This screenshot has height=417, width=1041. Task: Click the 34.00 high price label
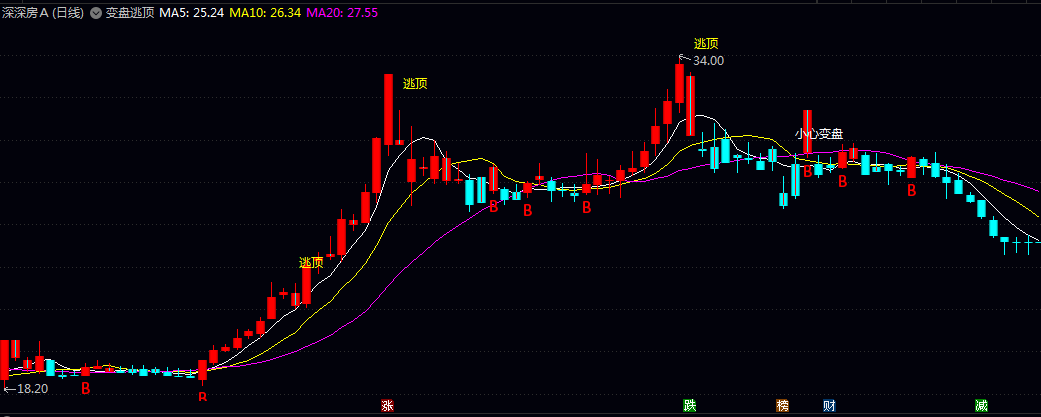point(708,61)
